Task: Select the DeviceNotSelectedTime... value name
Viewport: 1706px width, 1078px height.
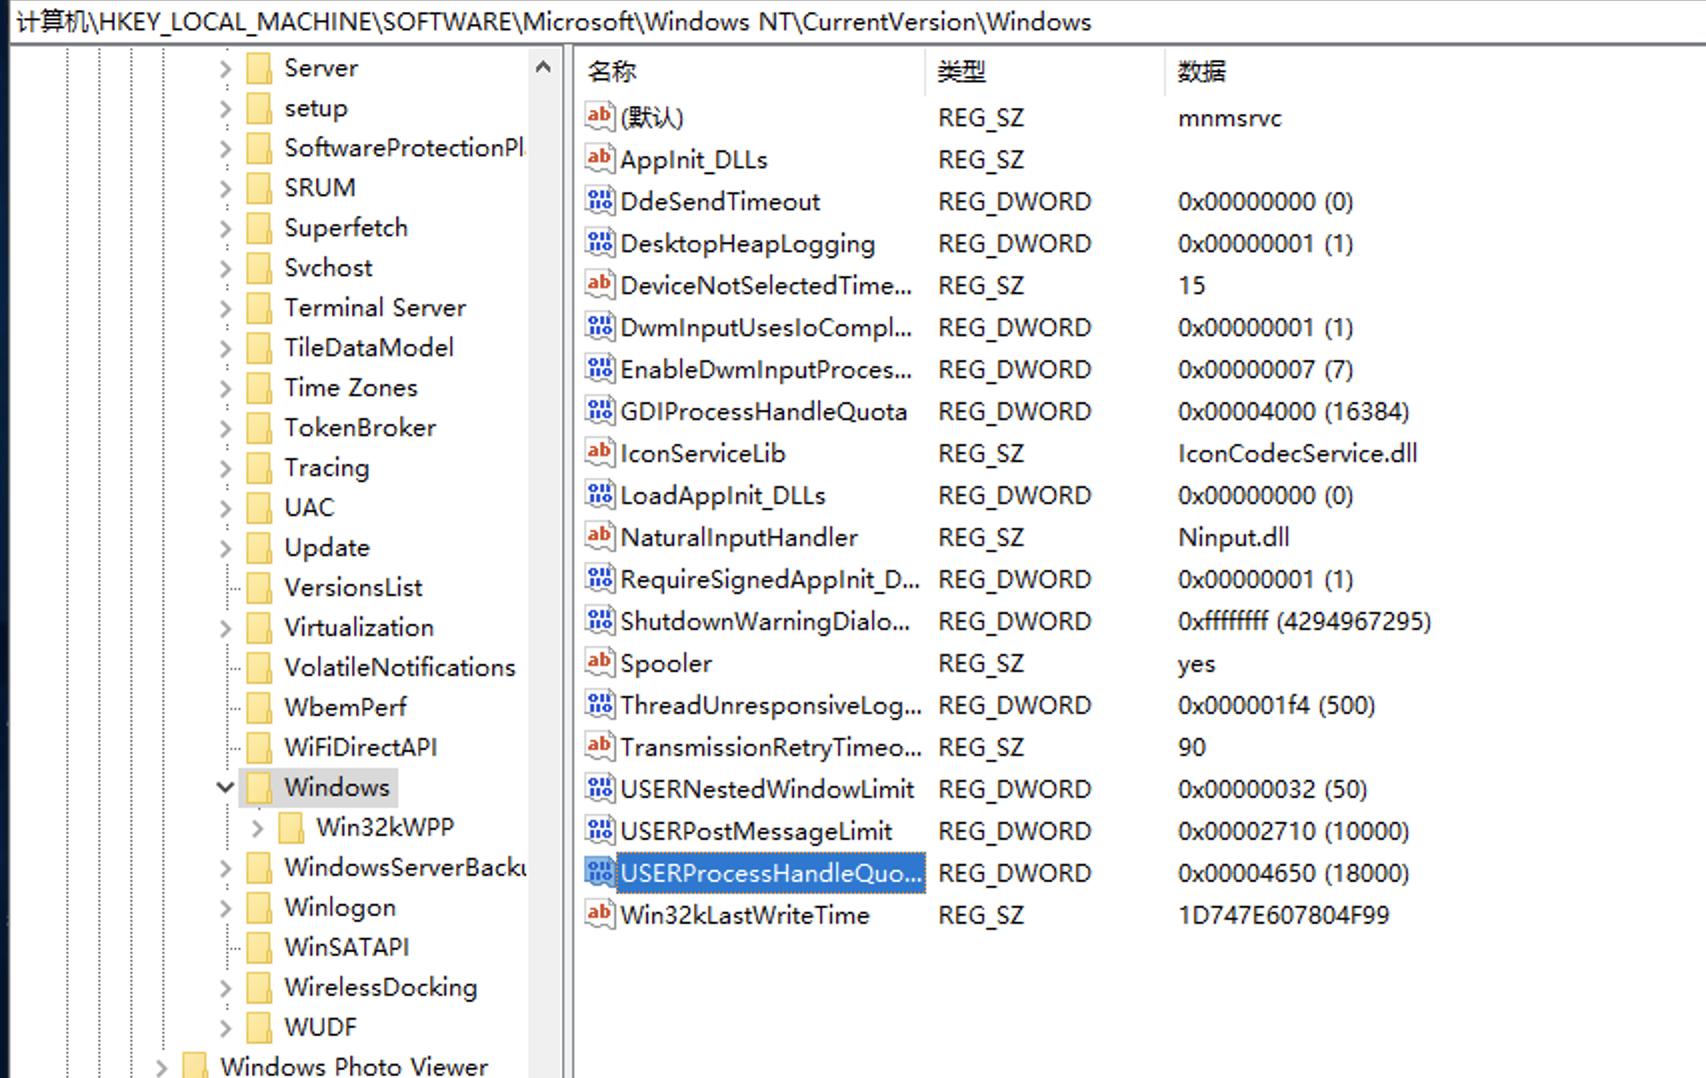Action: coord(766,285)
